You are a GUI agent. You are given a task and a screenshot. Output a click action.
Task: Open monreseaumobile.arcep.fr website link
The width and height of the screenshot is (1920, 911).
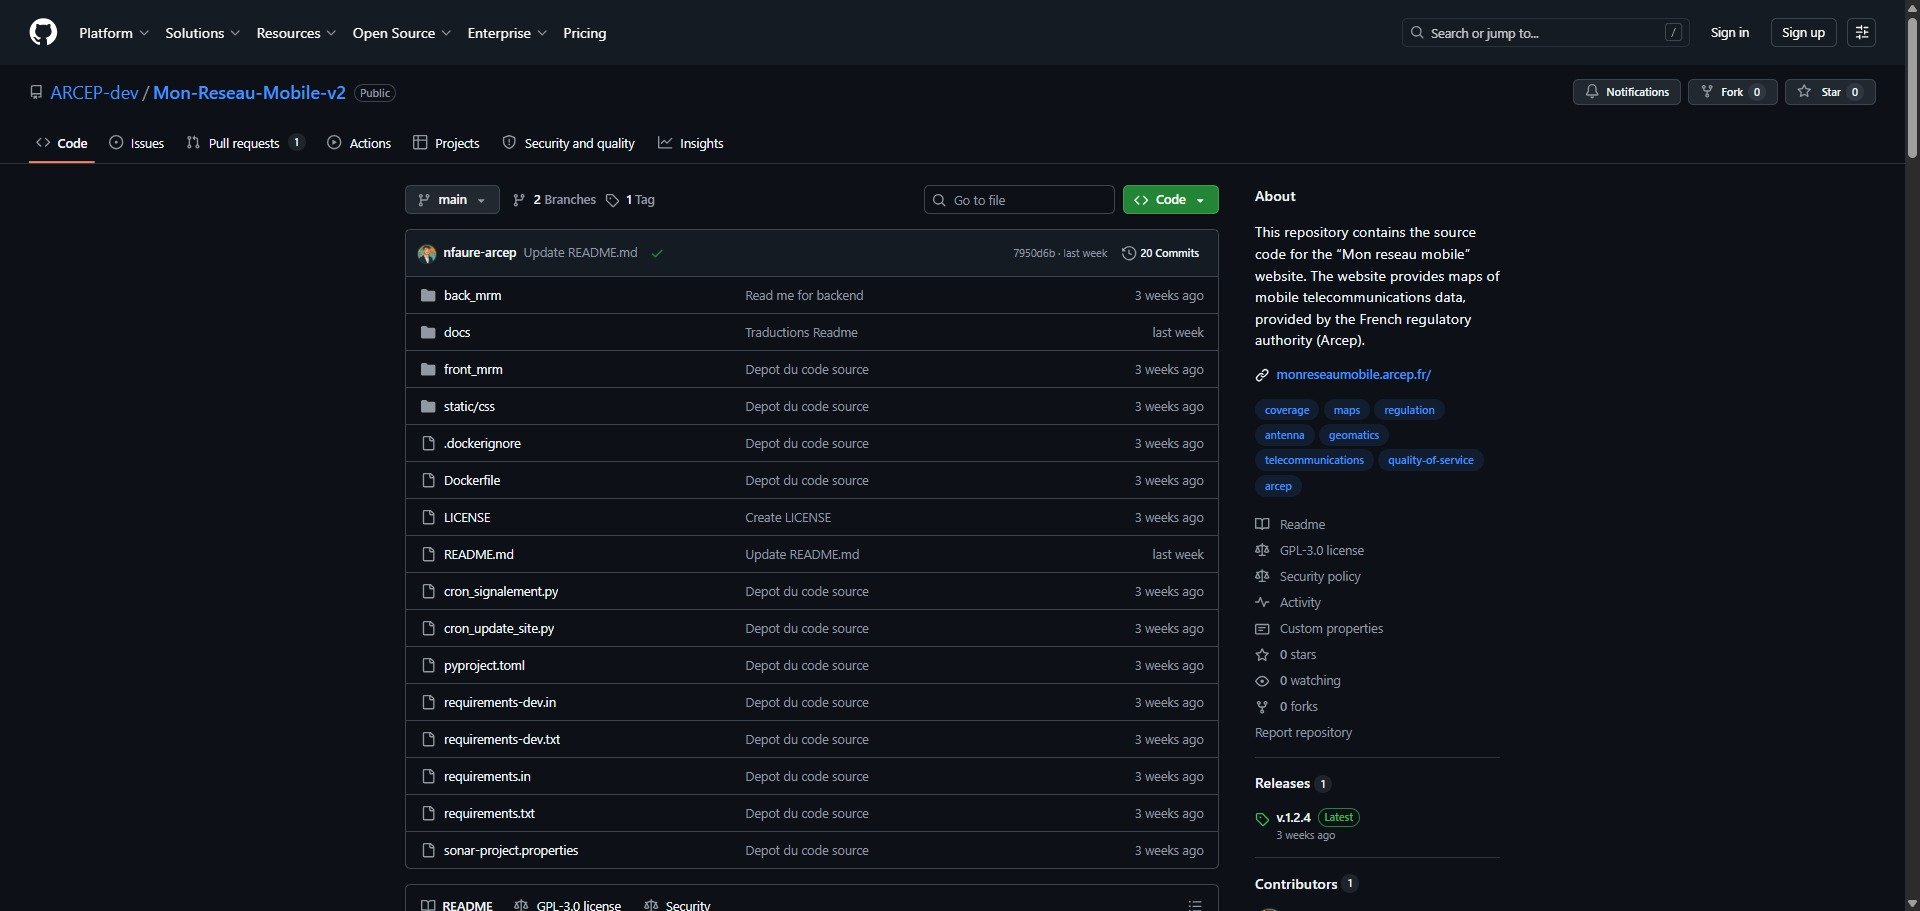pyautogui.click(x=1353, y=375)
